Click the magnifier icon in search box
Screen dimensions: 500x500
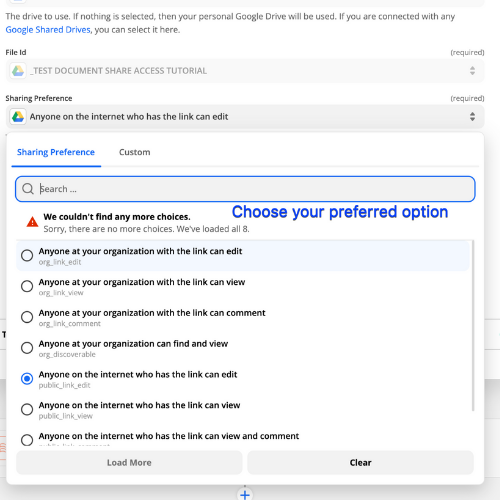[x=28, y=189]
